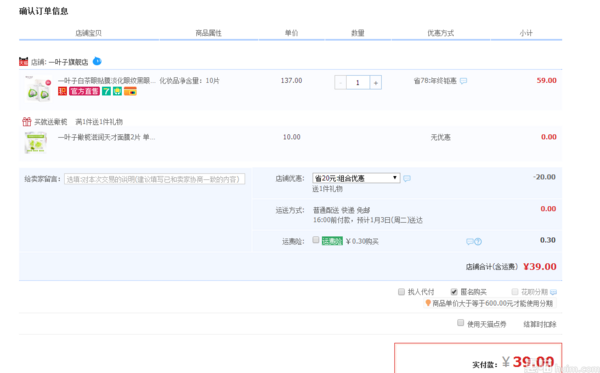Click the orange lightbulb tip icon

coord(428,303)
